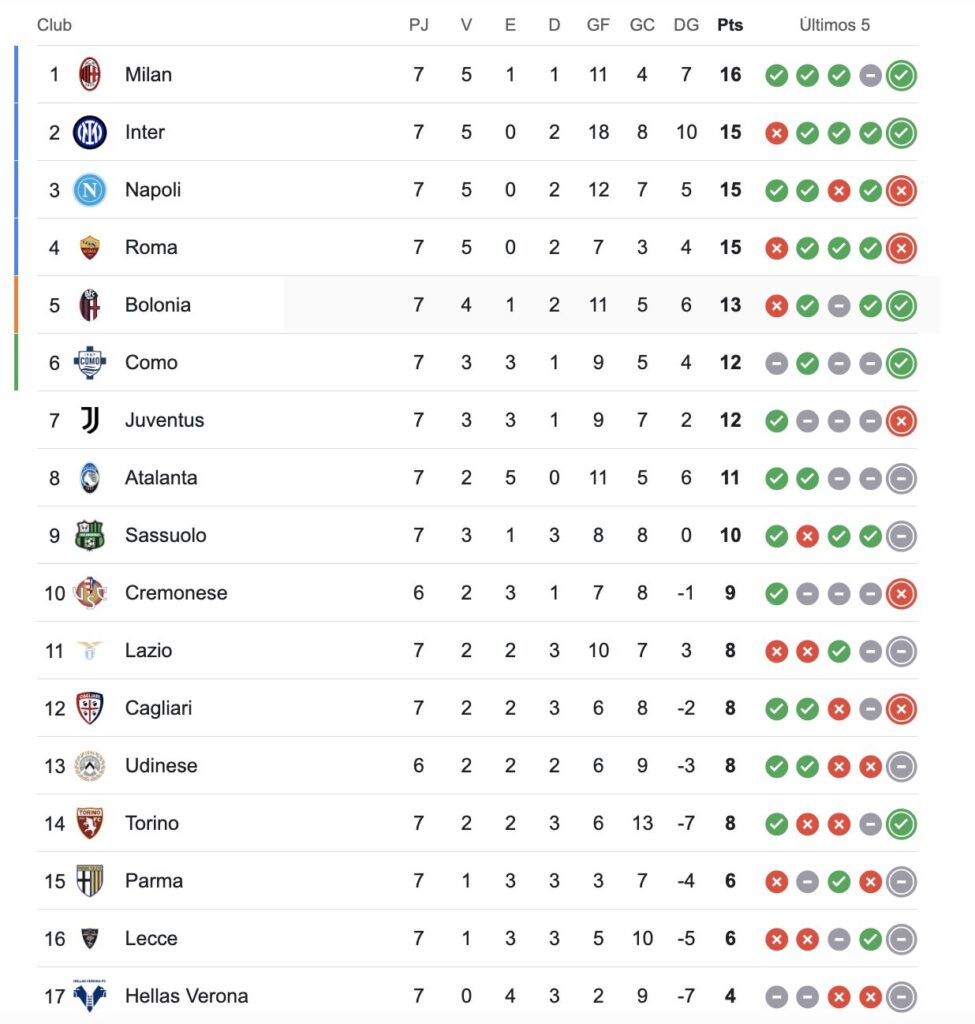Click the Sassuolo club crest icon
The height and width of the screenshot is (1024, 975).
click(x=90, y=536)
